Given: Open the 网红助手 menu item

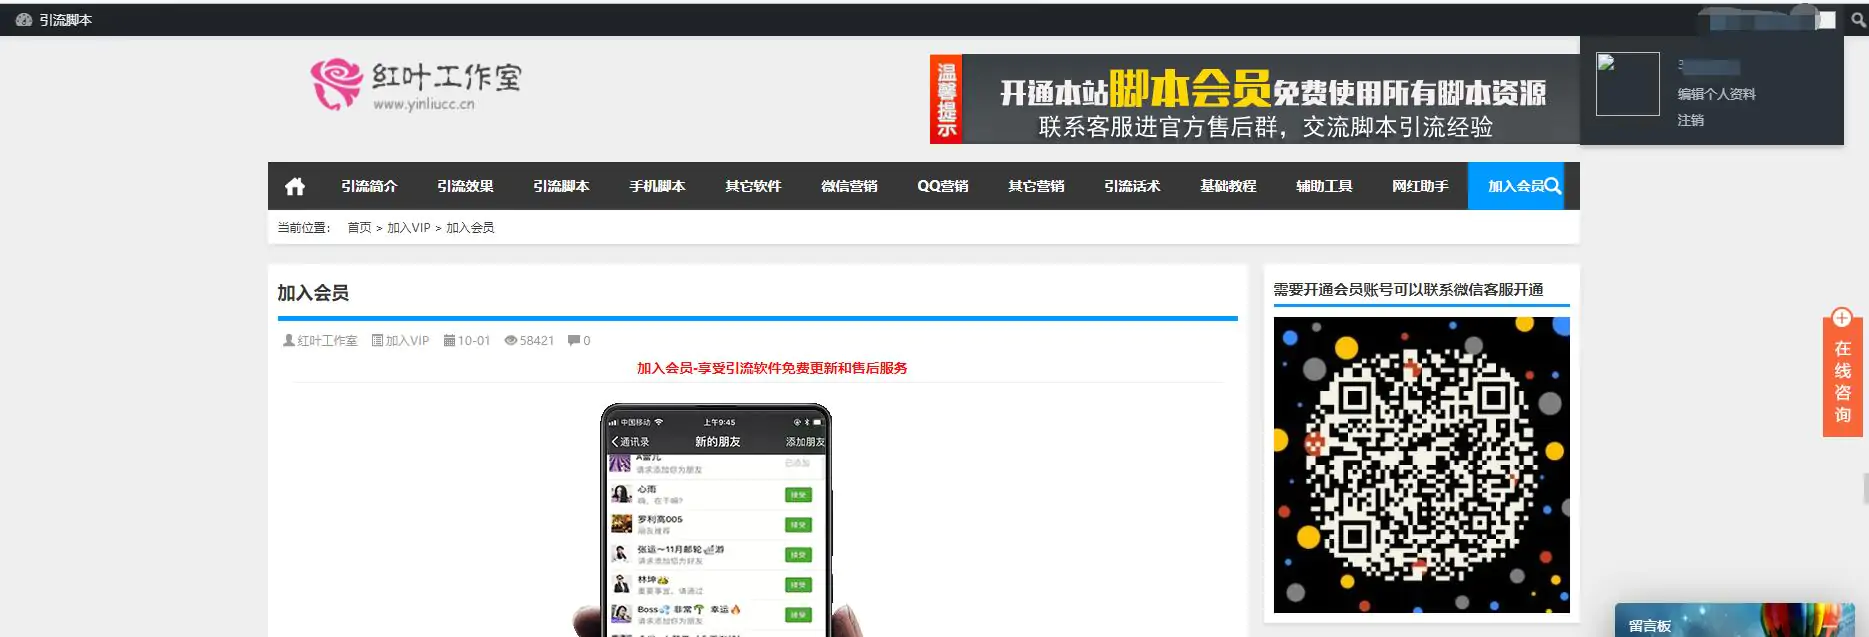Looking at the screenshot, I should (1420, 186).
